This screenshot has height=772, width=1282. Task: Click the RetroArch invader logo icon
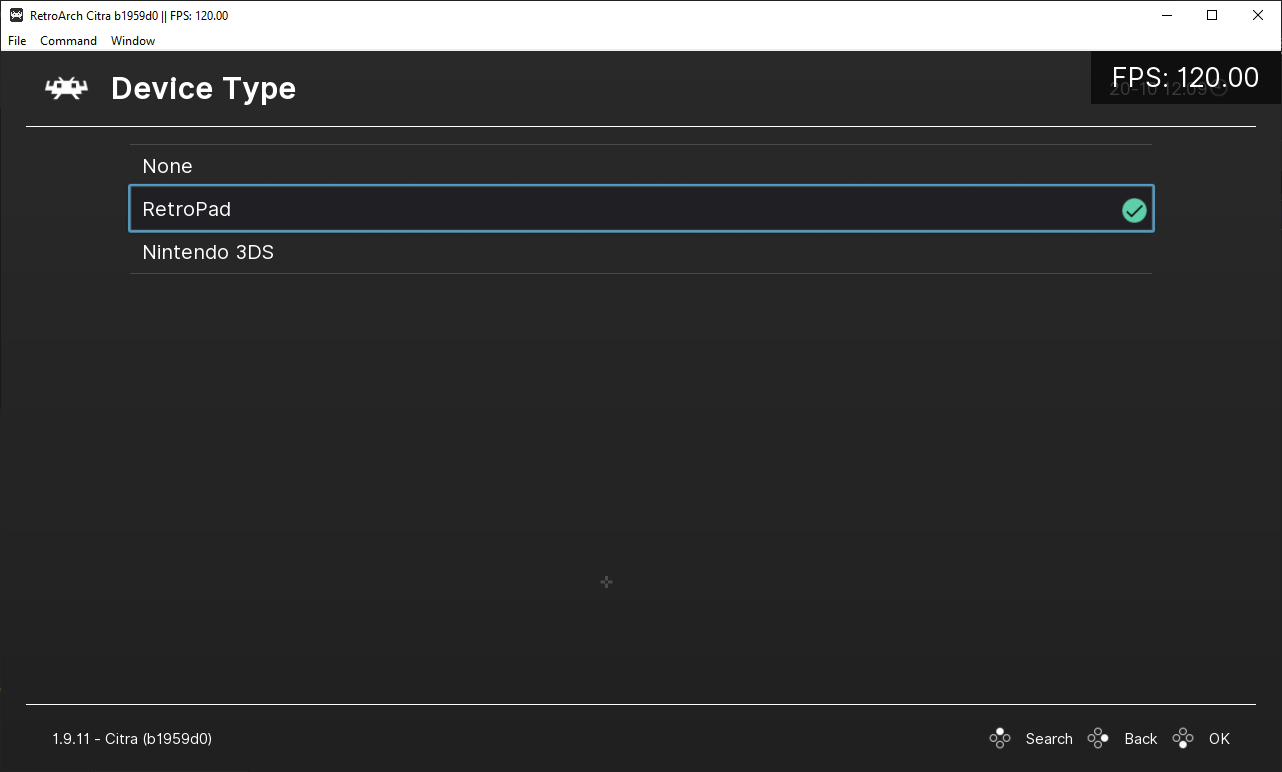(66, 88)
